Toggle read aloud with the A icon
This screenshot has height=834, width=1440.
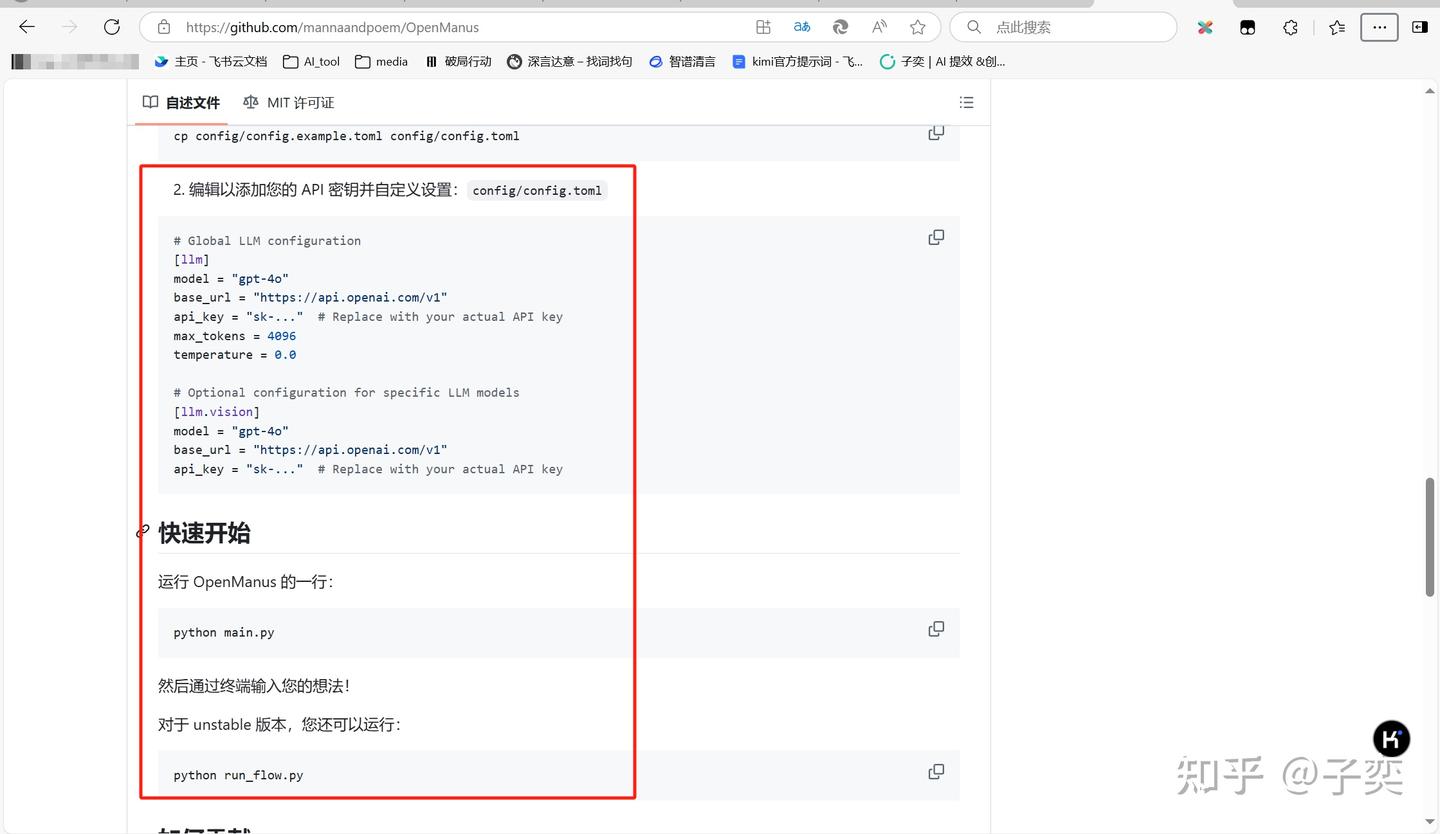coord(878,27)
